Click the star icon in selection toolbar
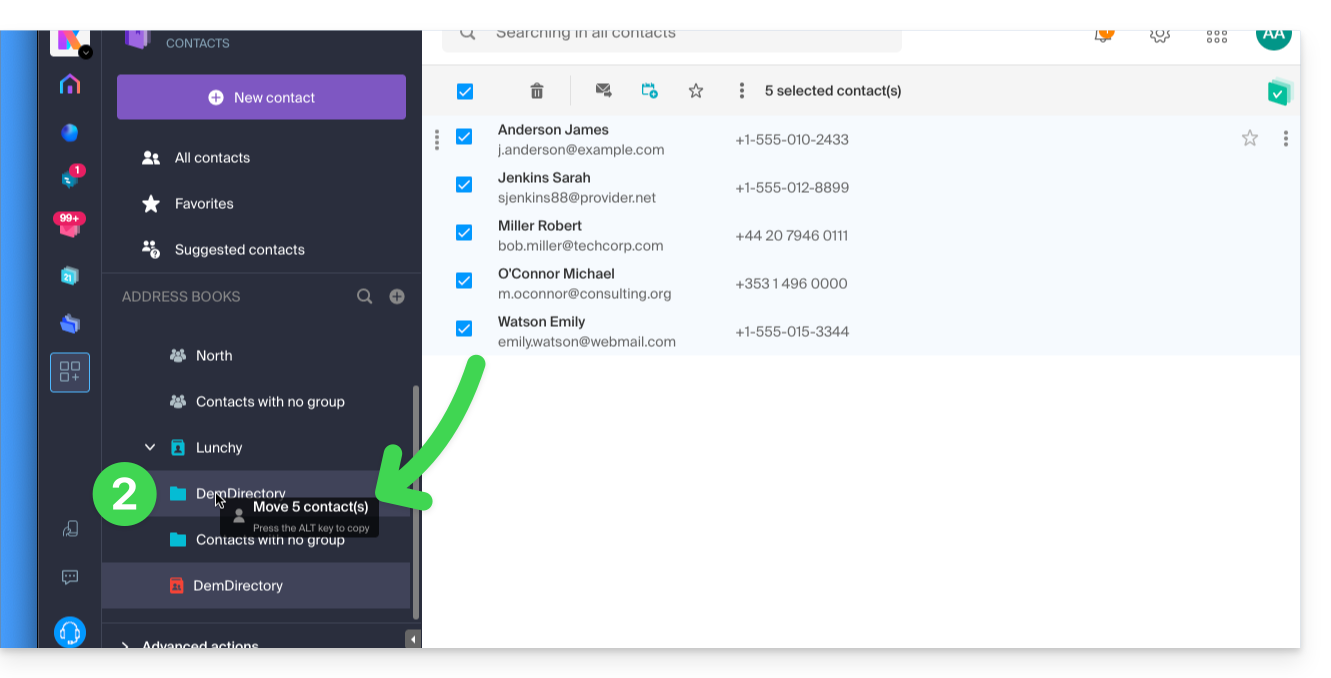This screenshot has height=678, width=1331. point(696,91)
